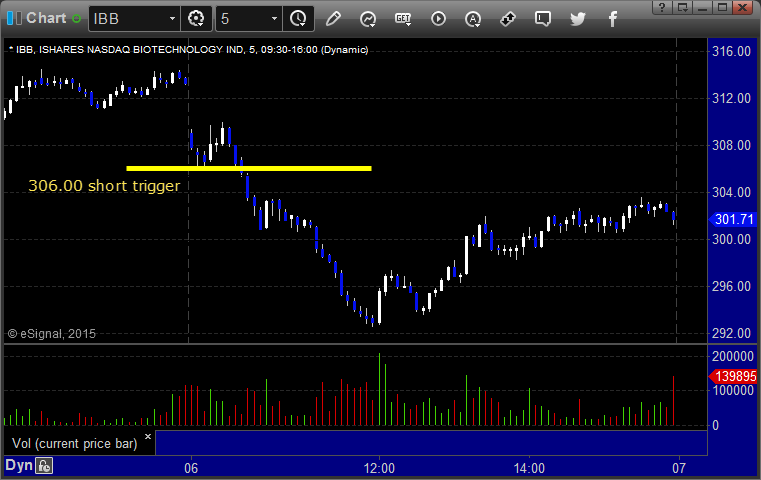Click the 301.71 current price marker
This screenshot has width=761, height=480.
point(733,219)
